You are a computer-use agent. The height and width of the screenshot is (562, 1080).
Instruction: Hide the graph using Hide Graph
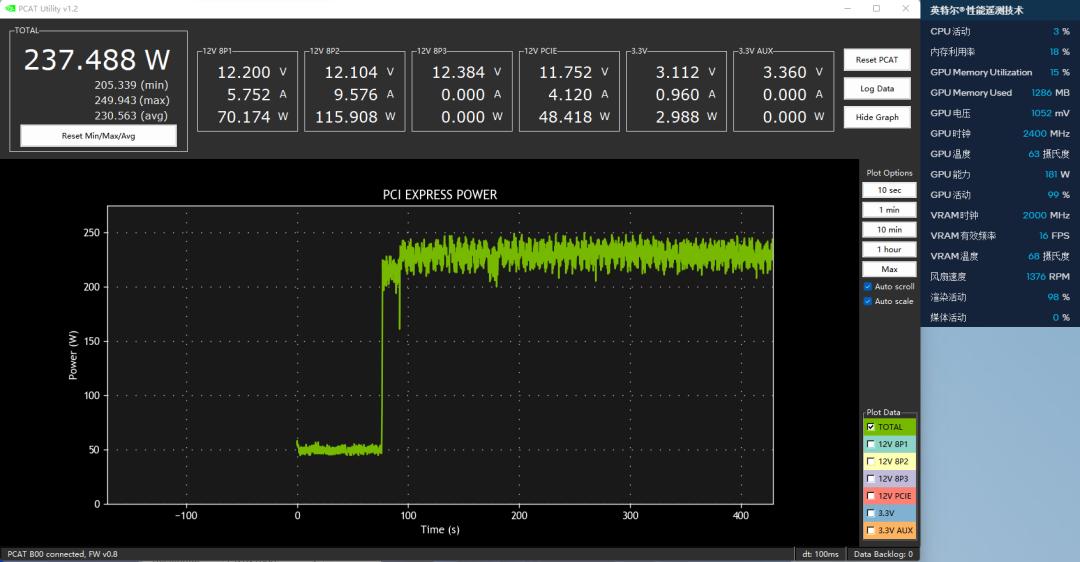(877, 117)
